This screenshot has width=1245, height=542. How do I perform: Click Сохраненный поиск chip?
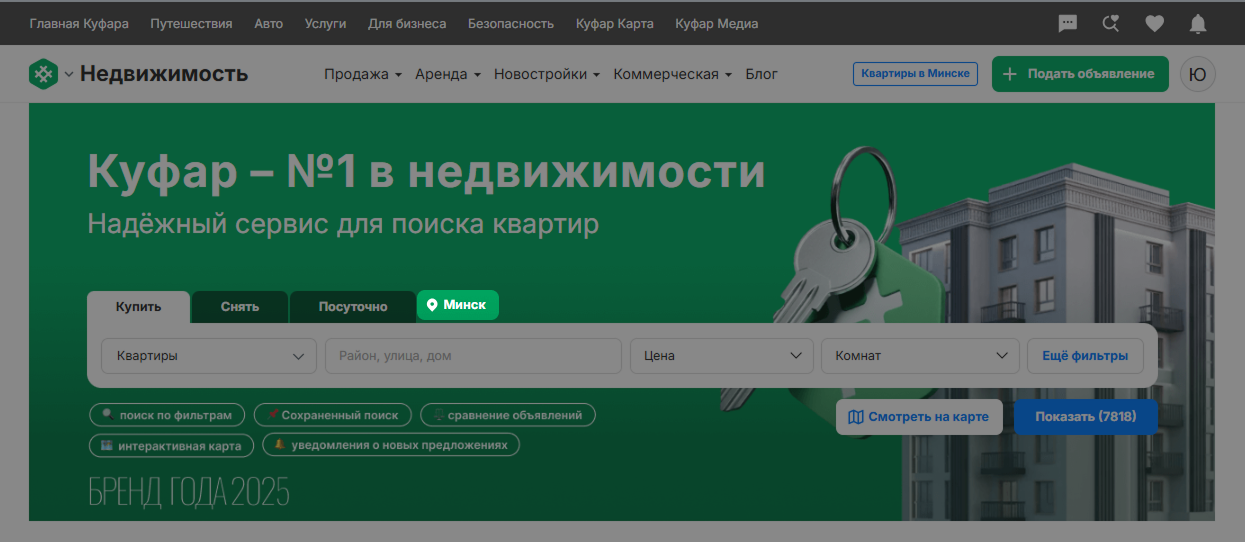332,415
